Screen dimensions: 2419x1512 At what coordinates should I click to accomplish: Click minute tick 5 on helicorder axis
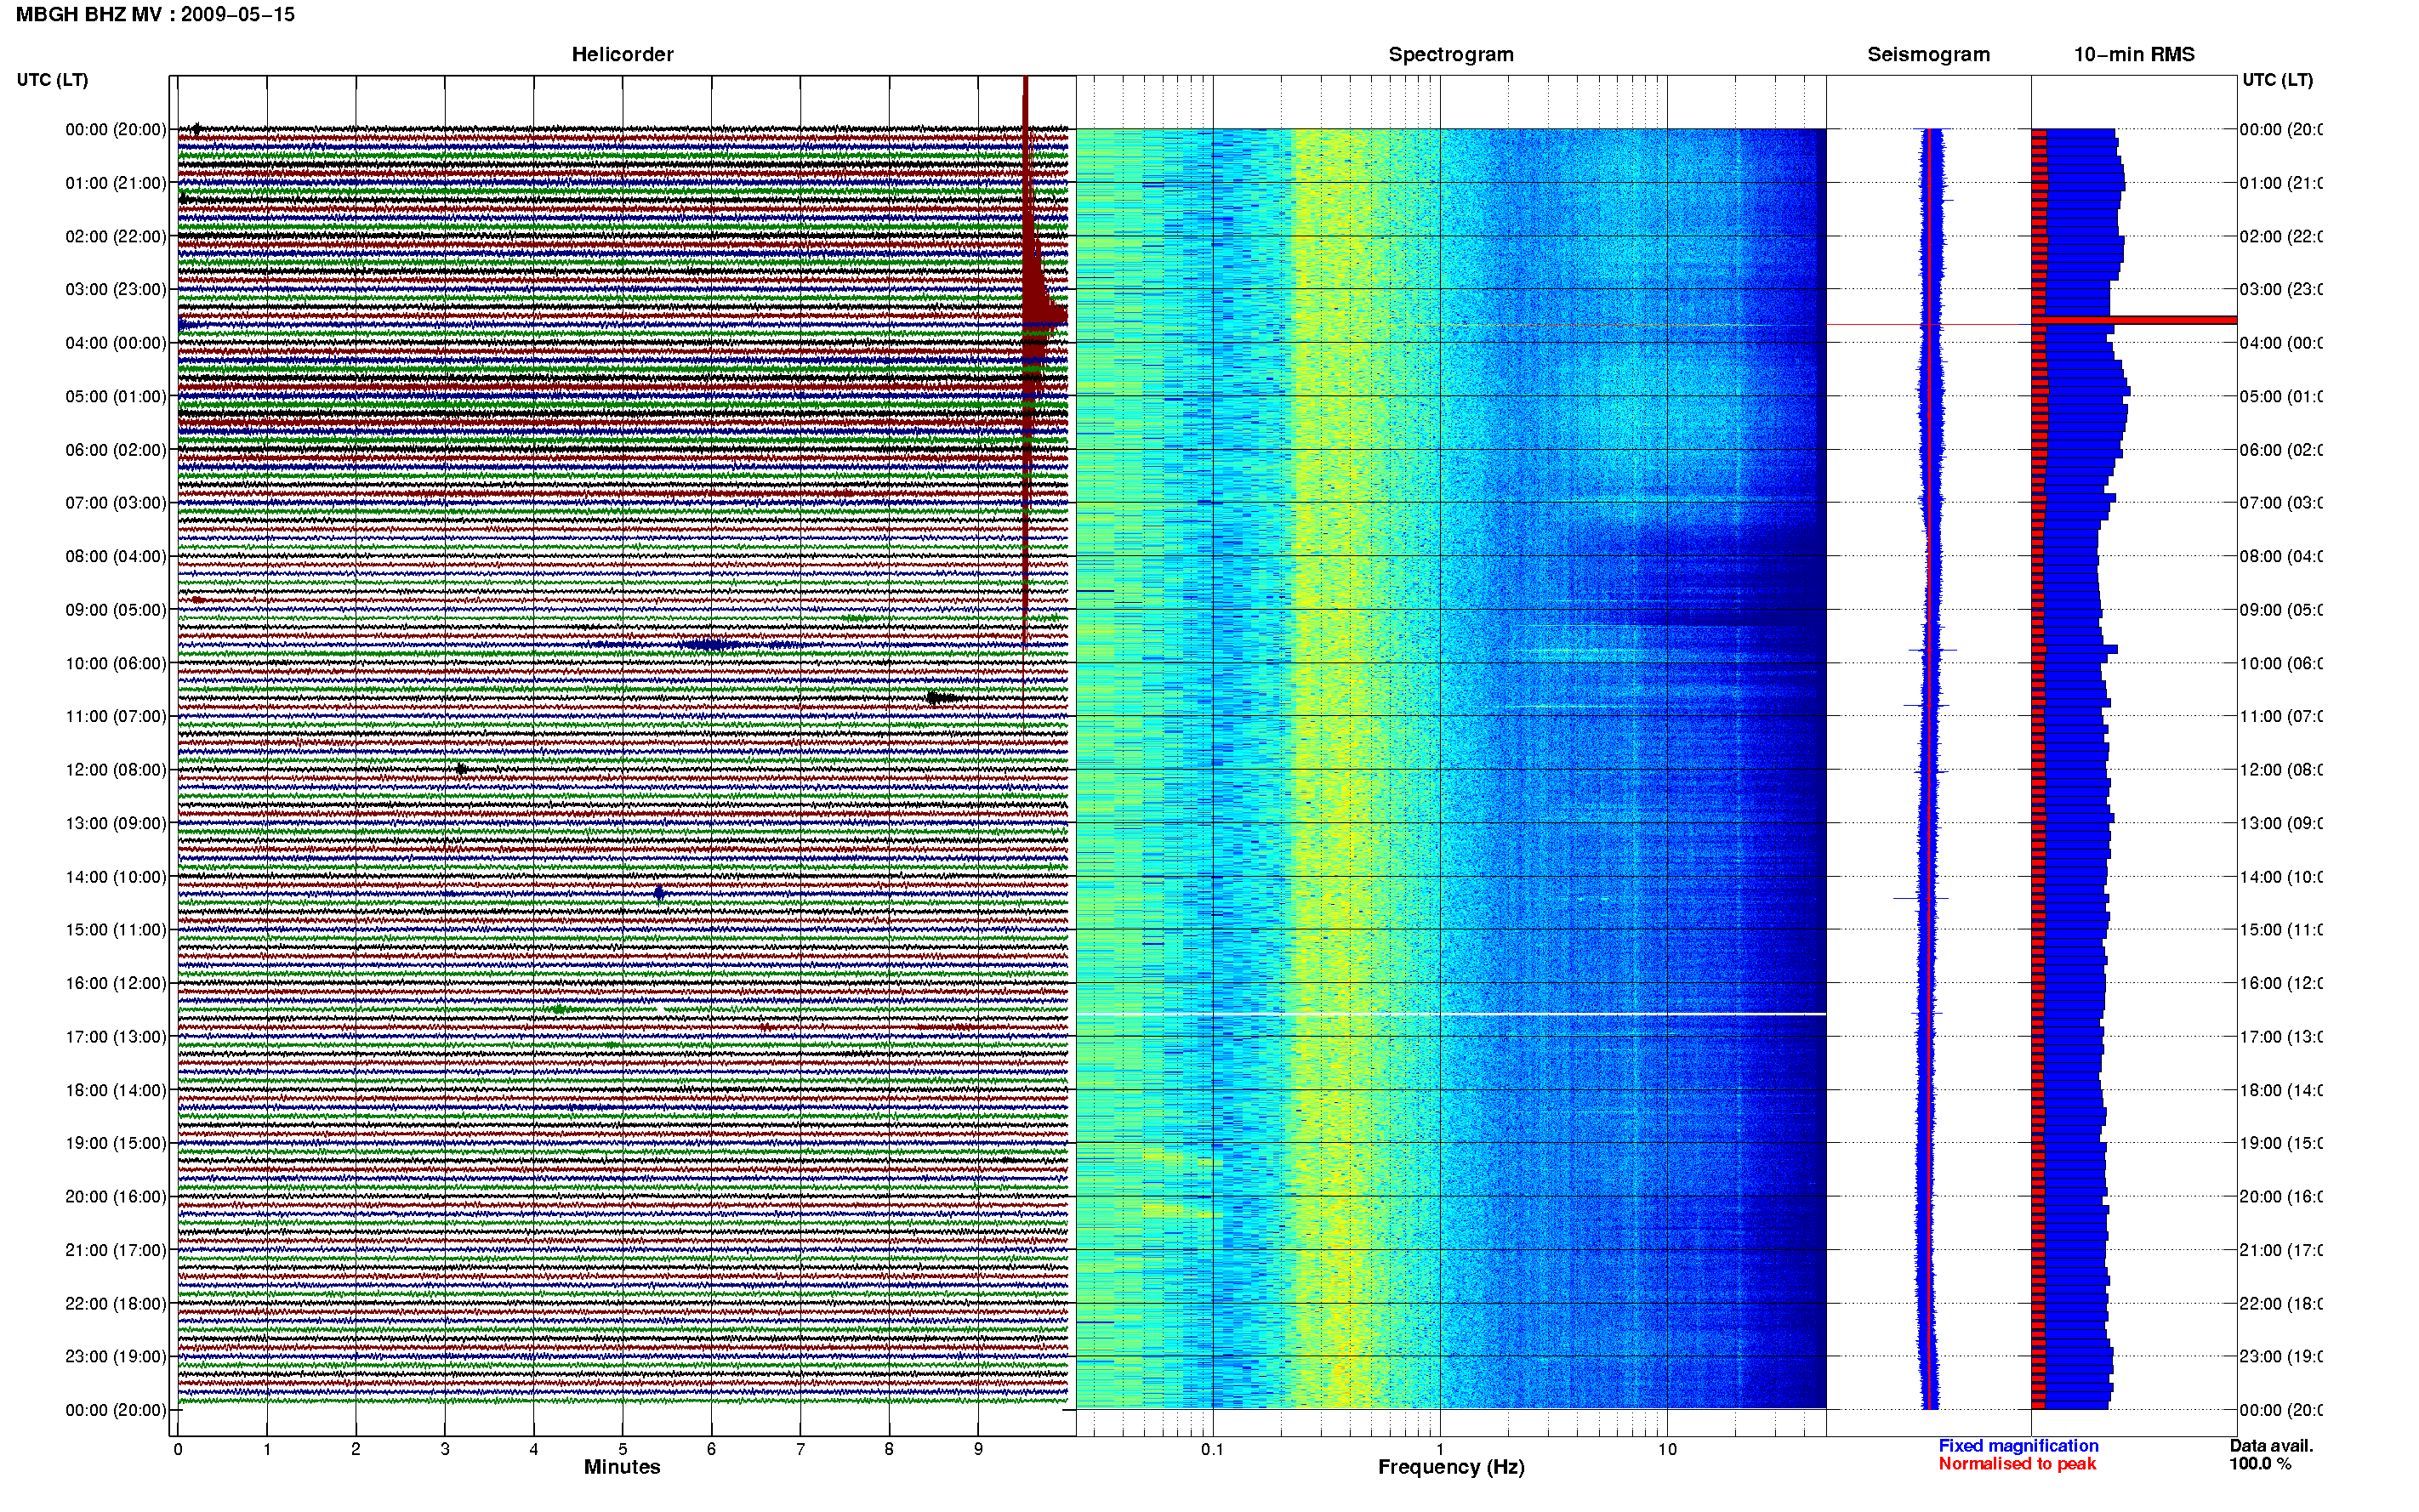(x=622, y=1449)
